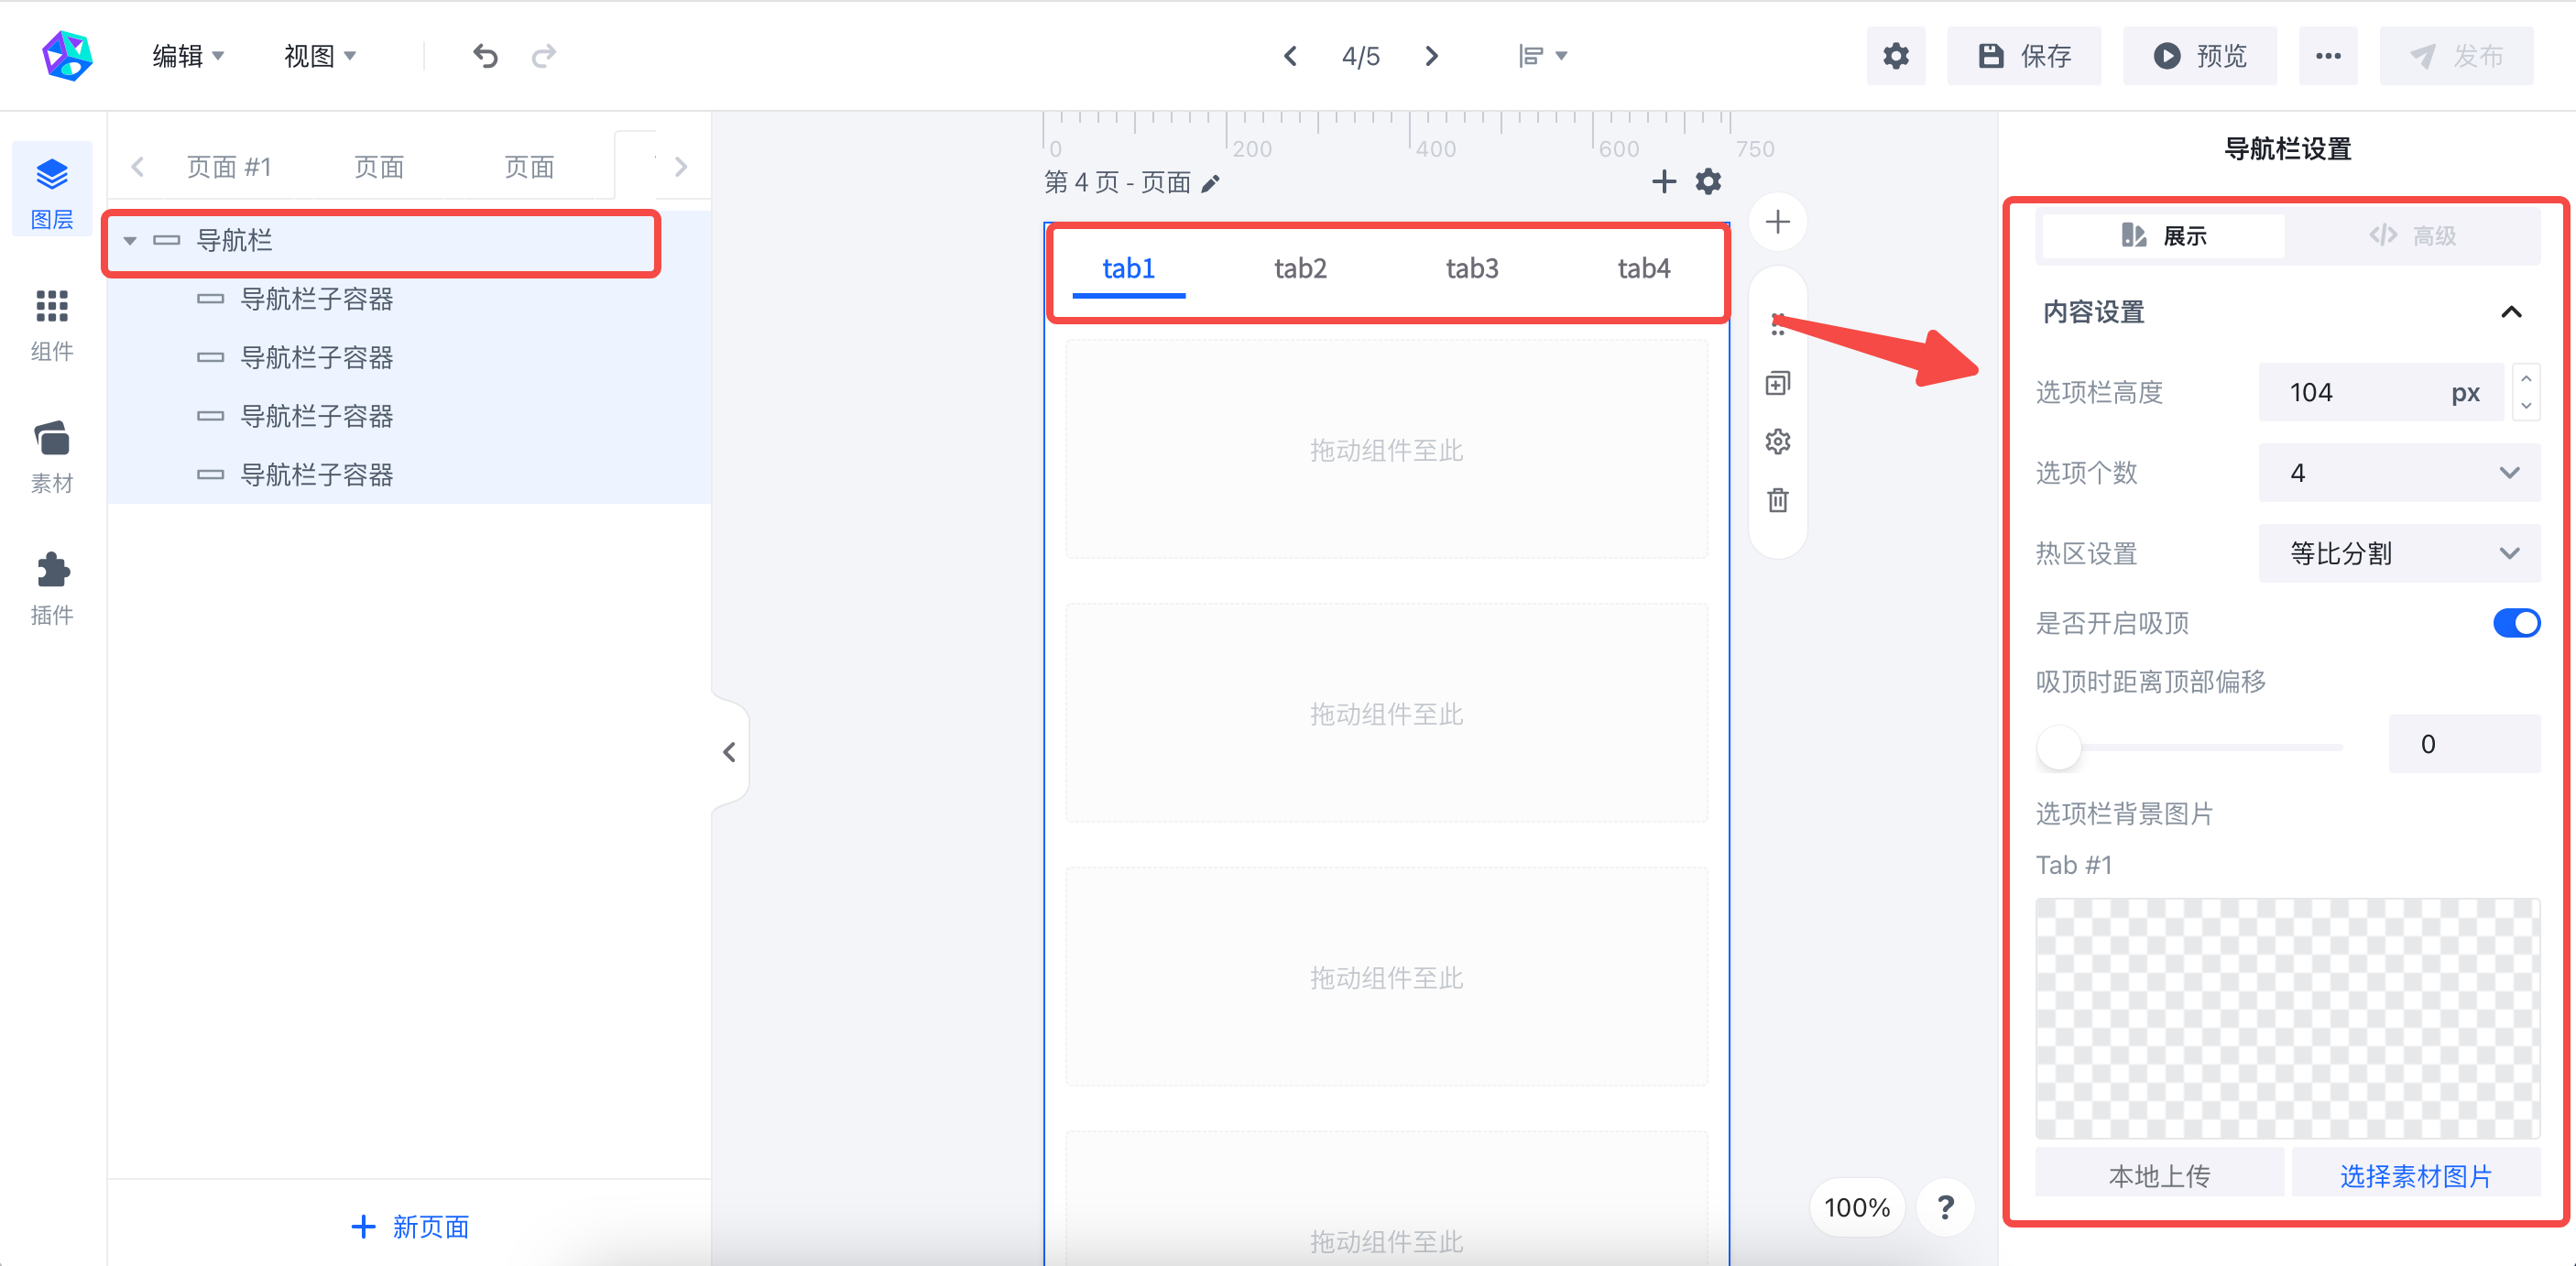This screenshot has height=1266, width=2576.
Task: Delete component with trash icon
Action: tap(1777, 499)
